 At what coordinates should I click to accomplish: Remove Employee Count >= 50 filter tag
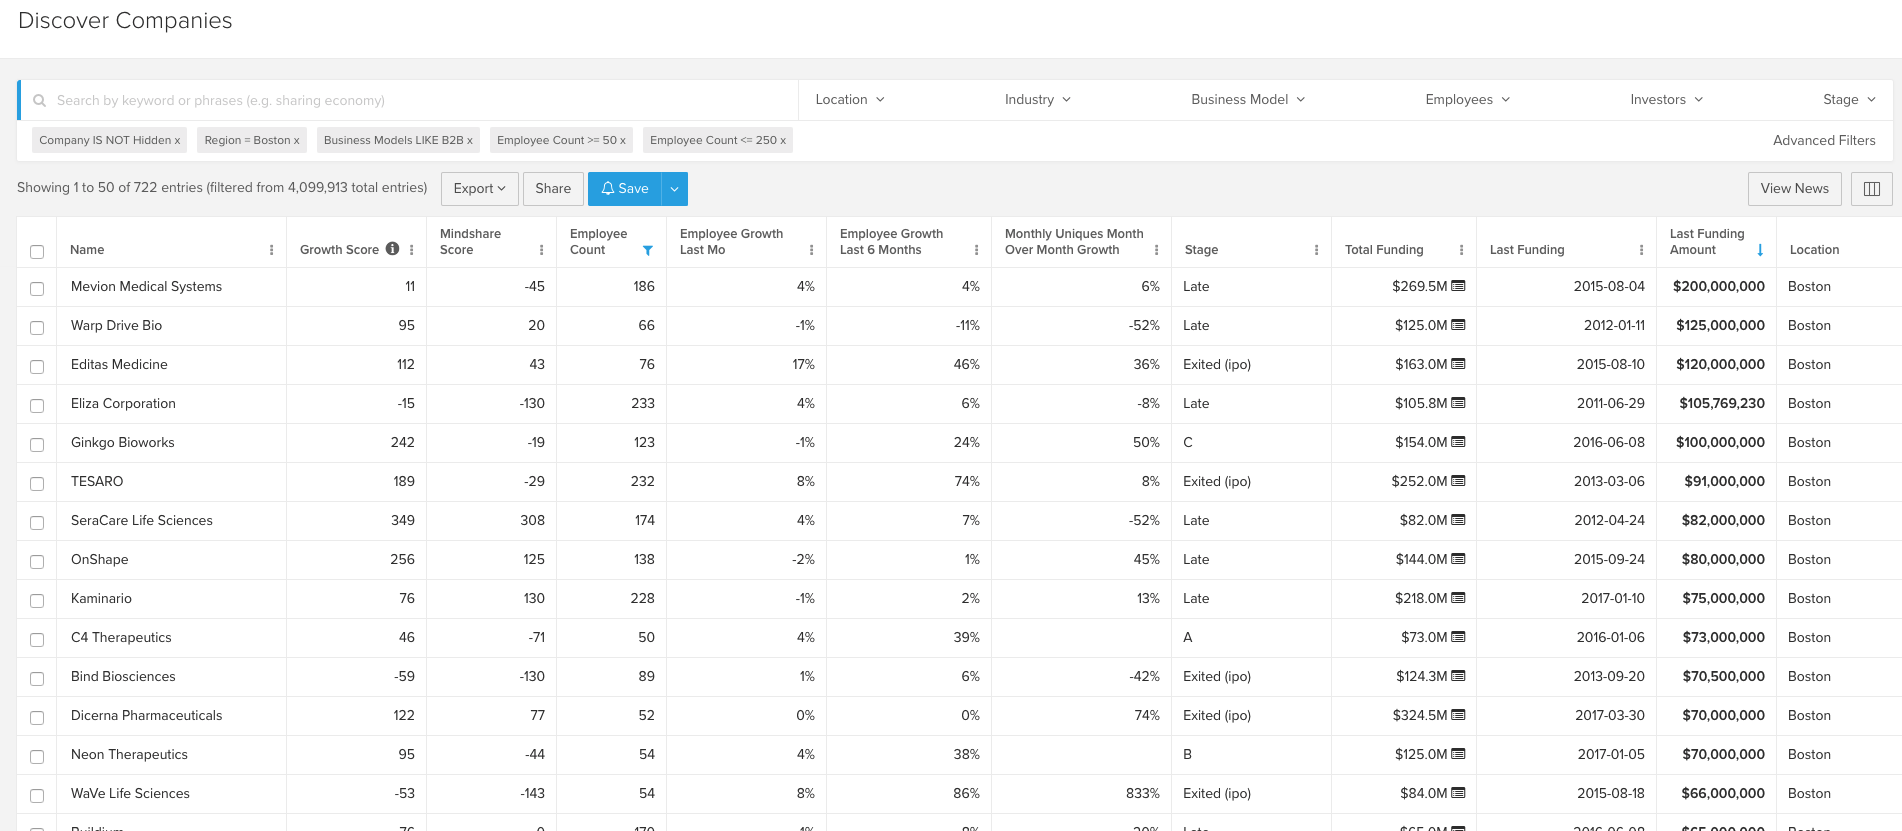(623, 141)
